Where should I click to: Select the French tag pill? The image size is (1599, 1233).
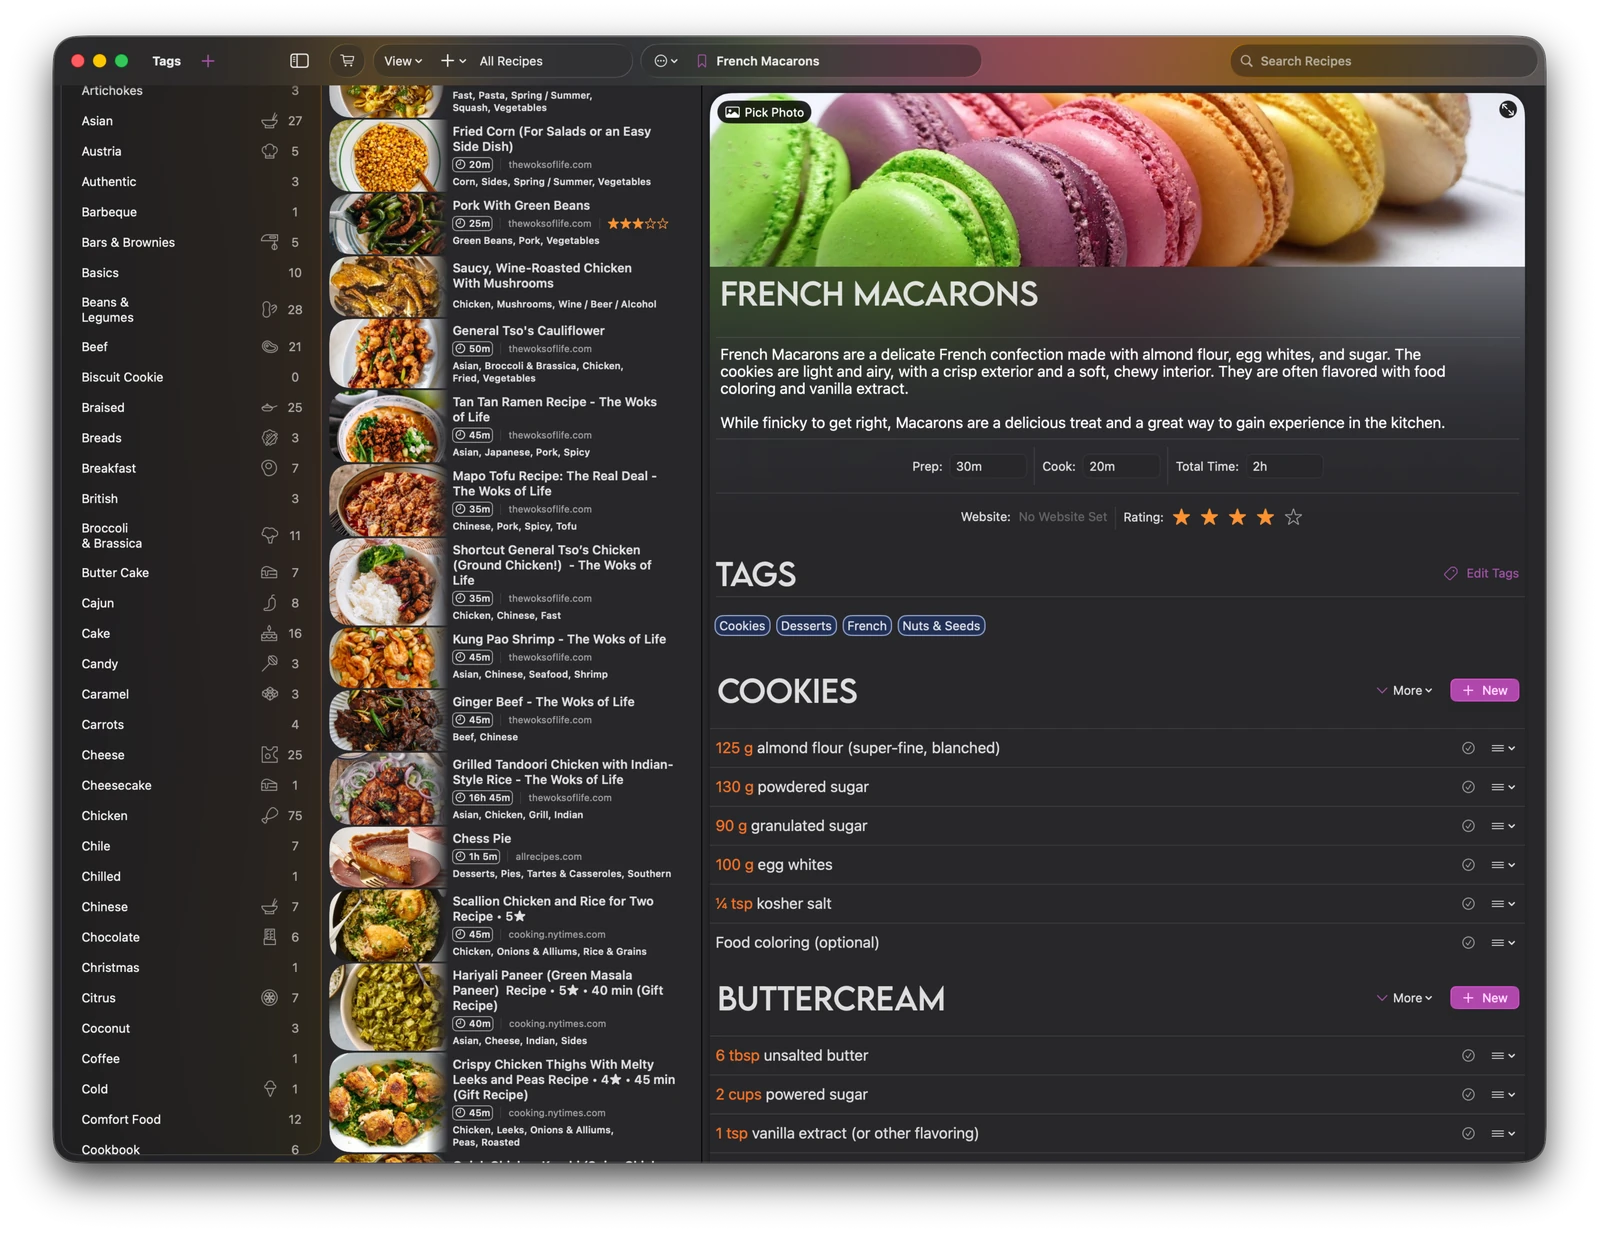(x=867, y=626)
